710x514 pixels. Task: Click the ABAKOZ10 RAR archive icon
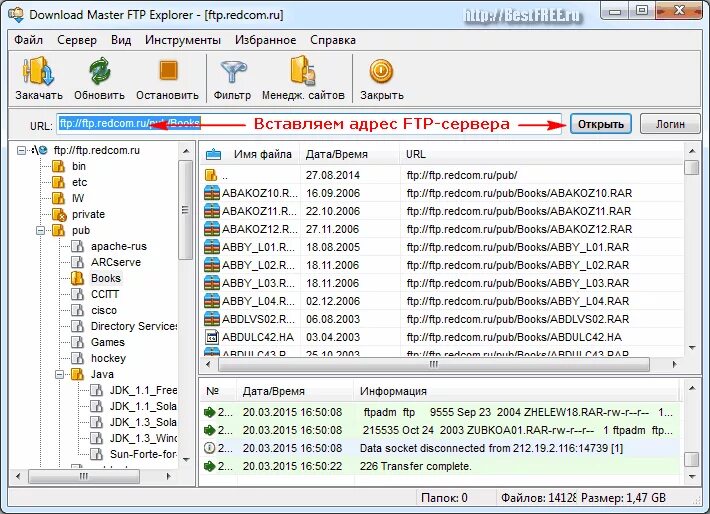(212, 193)
